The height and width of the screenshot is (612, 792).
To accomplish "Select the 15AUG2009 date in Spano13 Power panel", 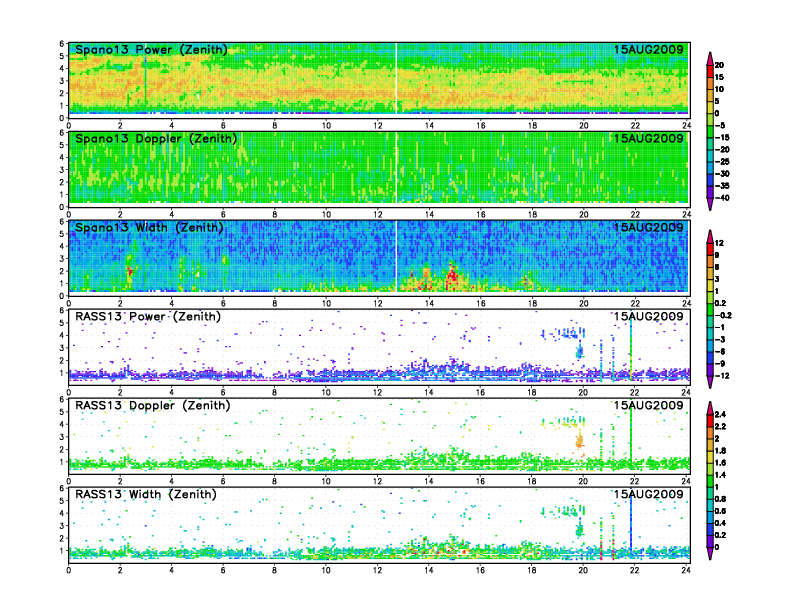I will click(x=648, y=49).
